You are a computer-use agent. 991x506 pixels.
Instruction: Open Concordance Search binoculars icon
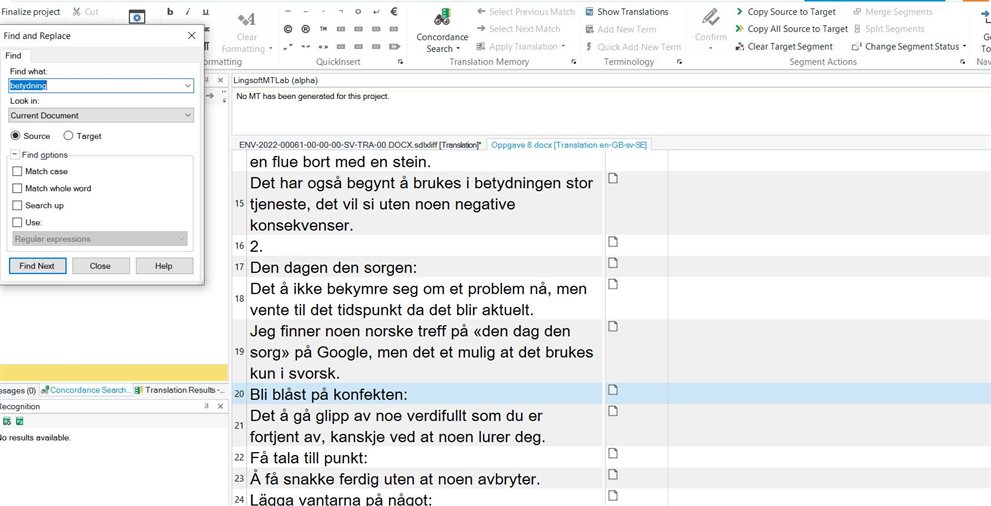[x=442, y=18]
